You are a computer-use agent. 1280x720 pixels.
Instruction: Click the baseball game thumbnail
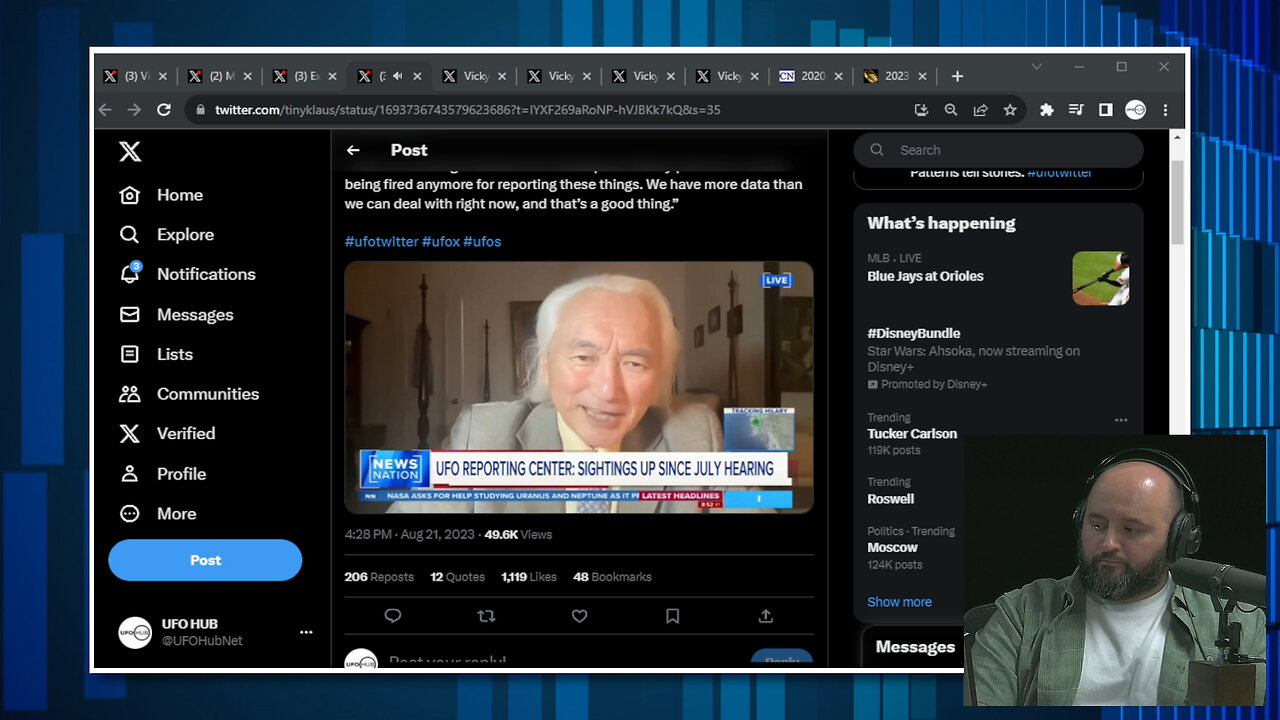click(1101, 278)
